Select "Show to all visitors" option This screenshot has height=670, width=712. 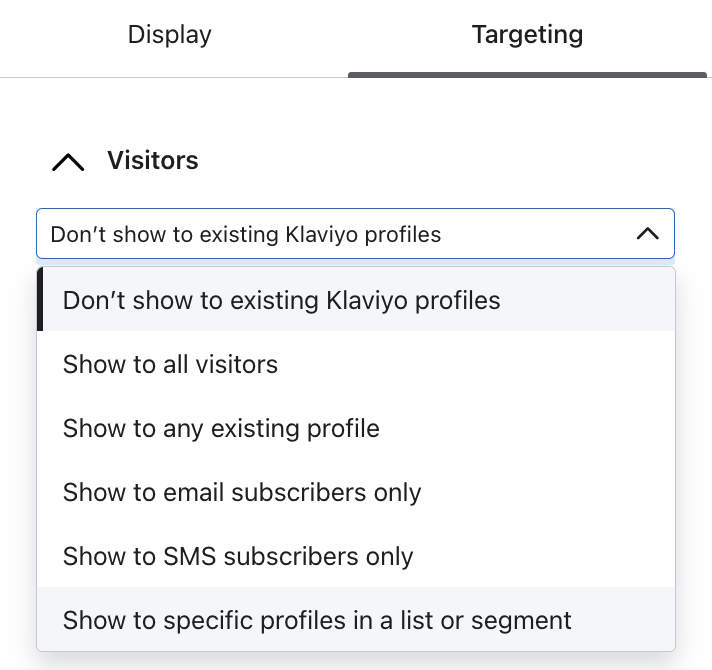point(170,364)
